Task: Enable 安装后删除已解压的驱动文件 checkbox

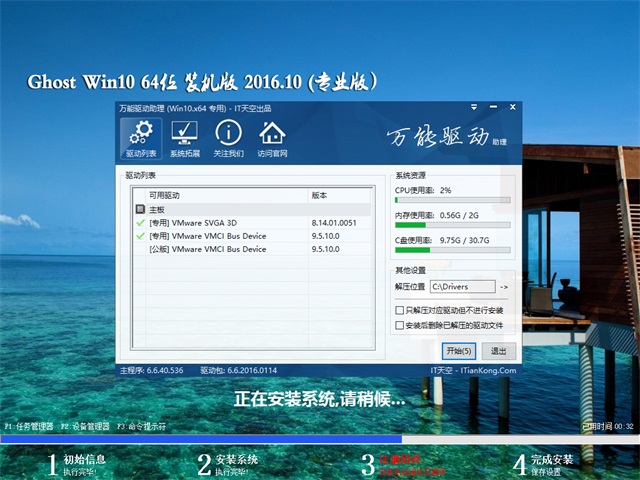Action: [400, 325]
